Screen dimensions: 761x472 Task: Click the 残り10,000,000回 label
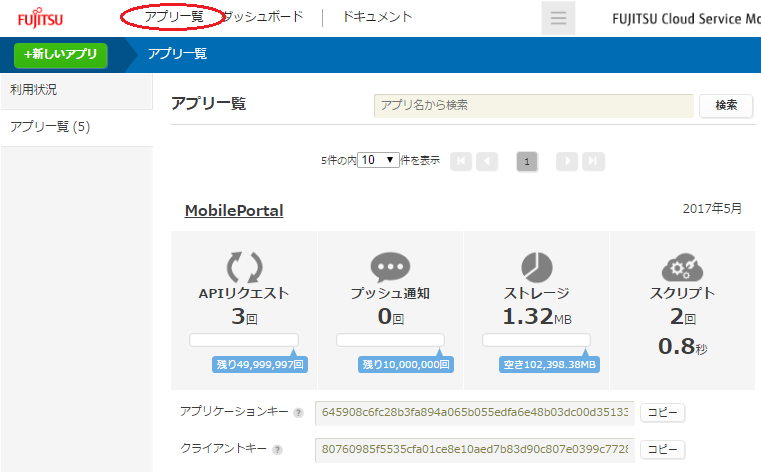click(406, 364)
